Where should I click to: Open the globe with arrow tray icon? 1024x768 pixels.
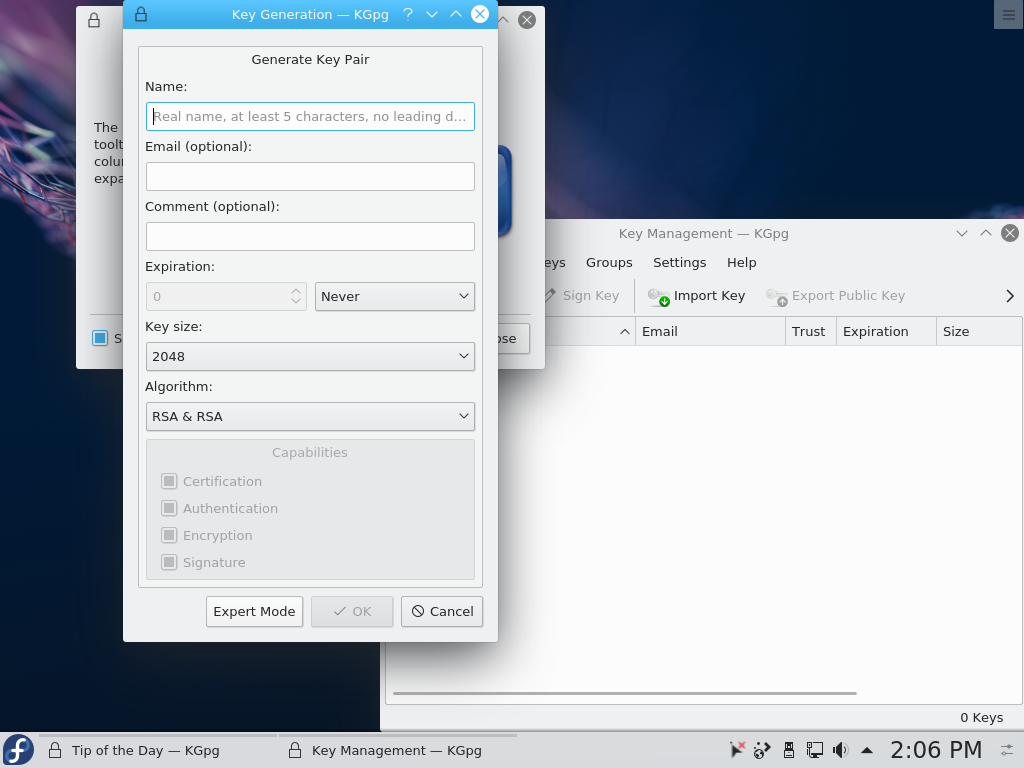pyautogui.click(x=762, y=750)
